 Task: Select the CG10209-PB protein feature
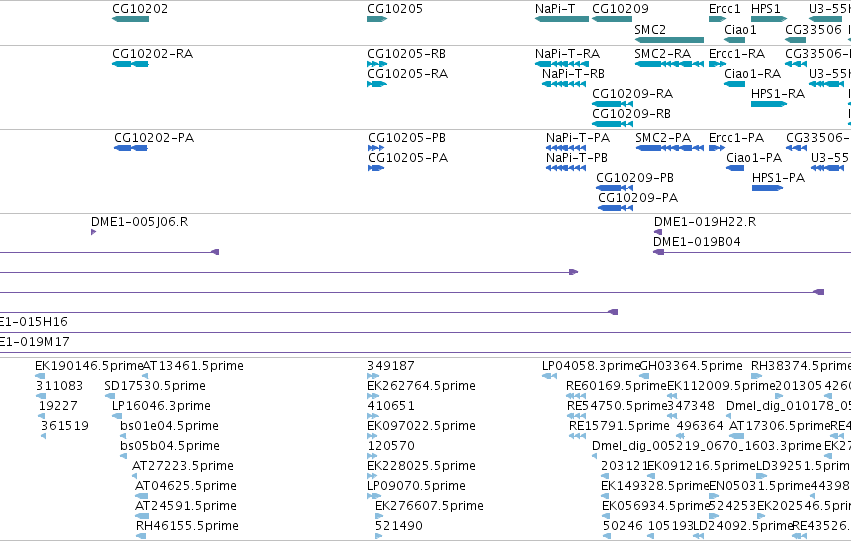pyautogui.click(x=614, y=188)
